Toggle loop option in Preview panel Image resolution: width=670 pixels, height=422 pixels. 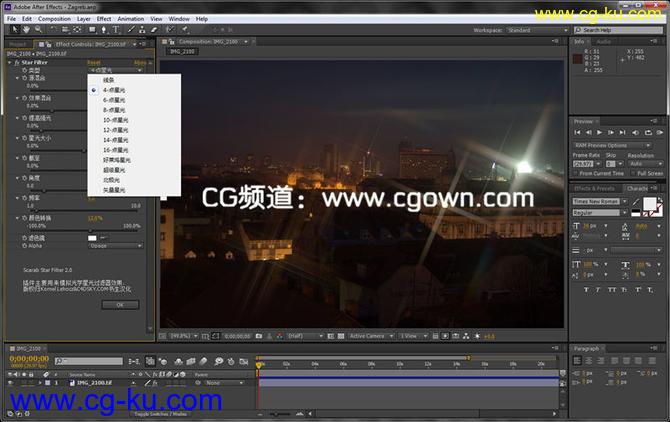tap(648, 132)
